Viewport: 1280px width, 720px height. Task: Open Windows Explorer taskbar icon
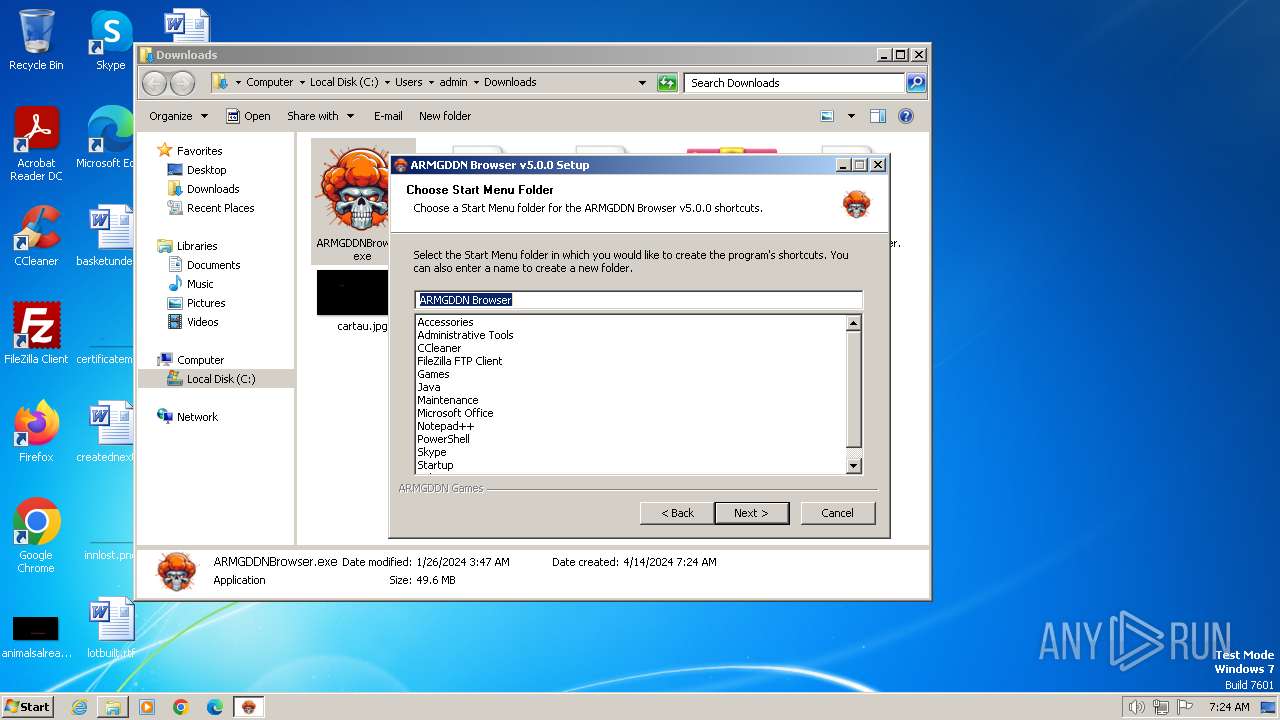click(x=113, y=707)
